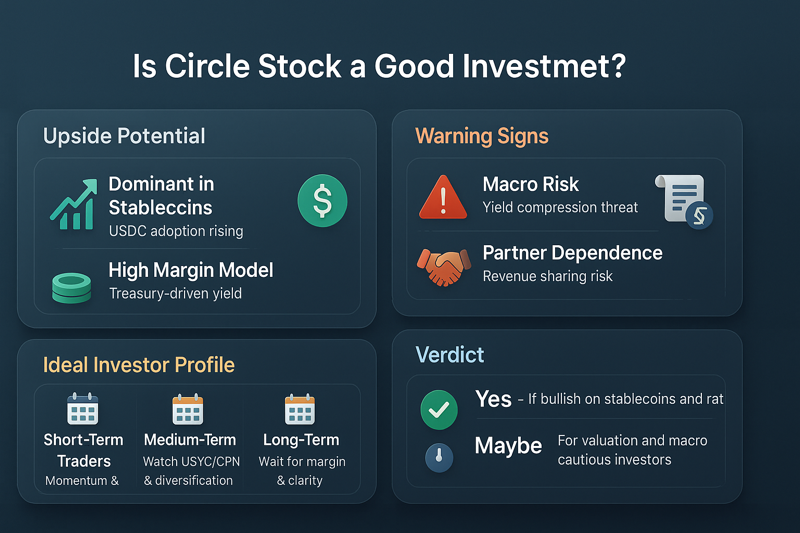Click the Upside Potential heading
800x533 pixels.
pyautogui.click(x=124, y=136)
